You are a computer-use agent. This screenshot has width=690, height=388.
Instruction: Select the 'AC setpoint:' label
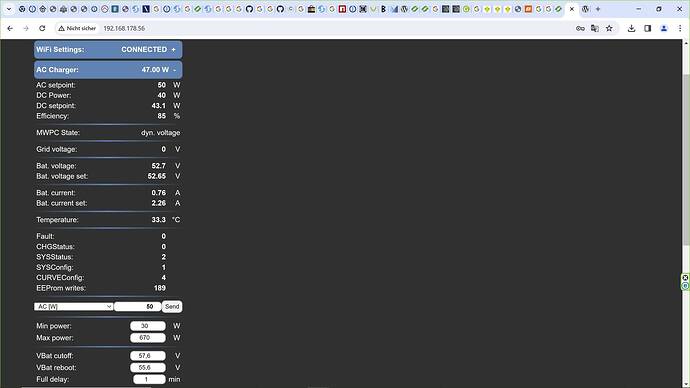[x=56, y=85]
